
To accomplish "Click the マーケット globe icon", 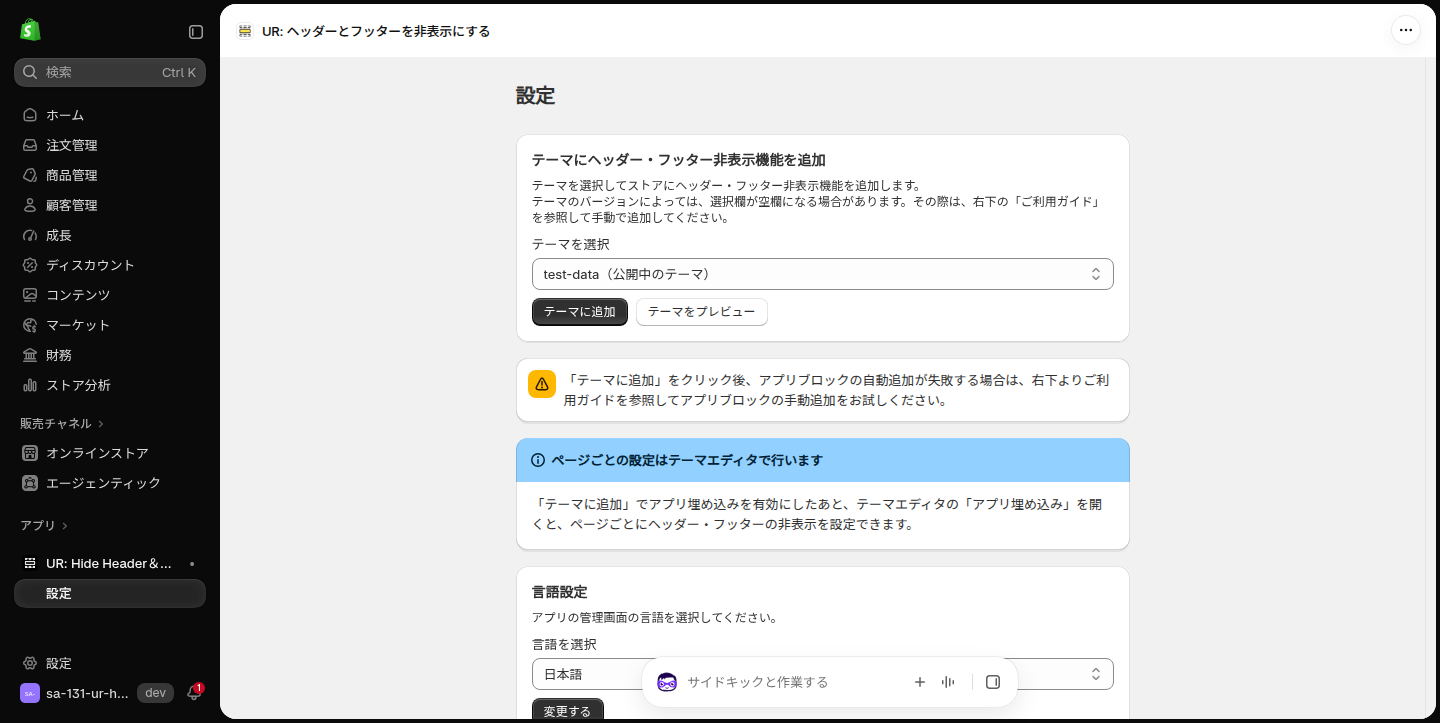I will point(30,325).
